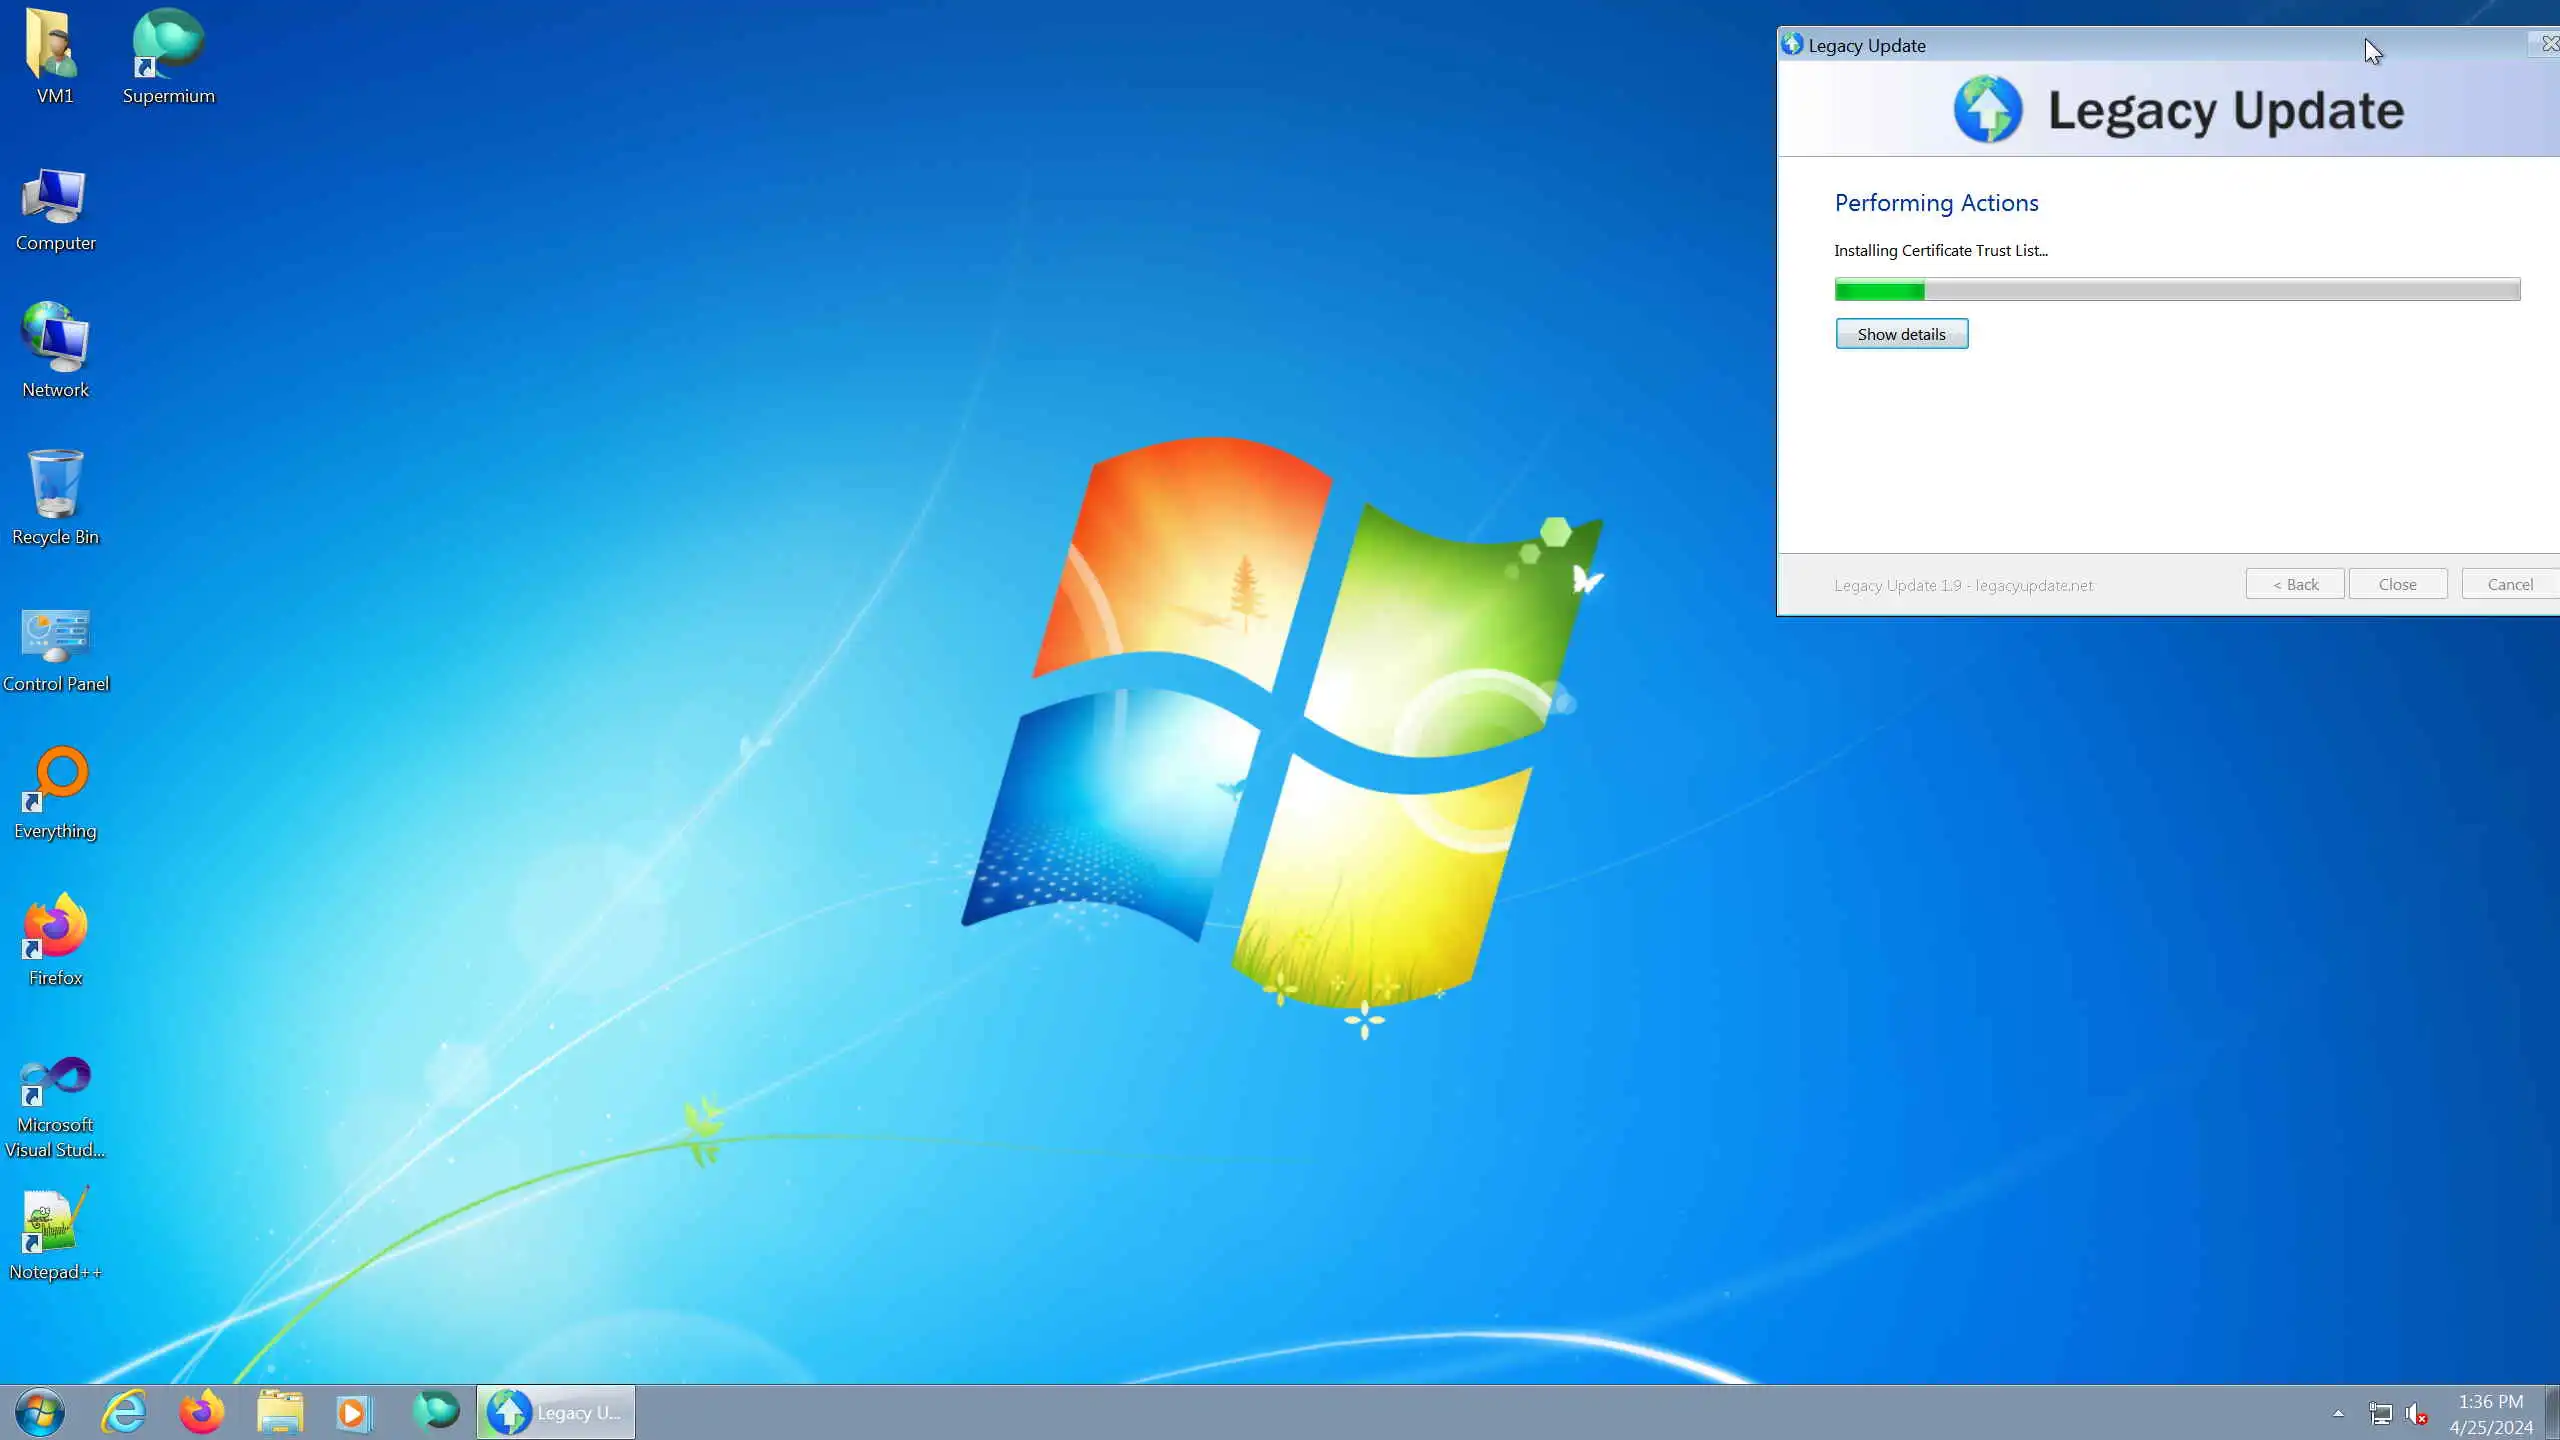Image resolution: width=2560 pixels, height=1440 pixels.
Task: Open the Windows Start menu orb
Action: point(40,1412)
